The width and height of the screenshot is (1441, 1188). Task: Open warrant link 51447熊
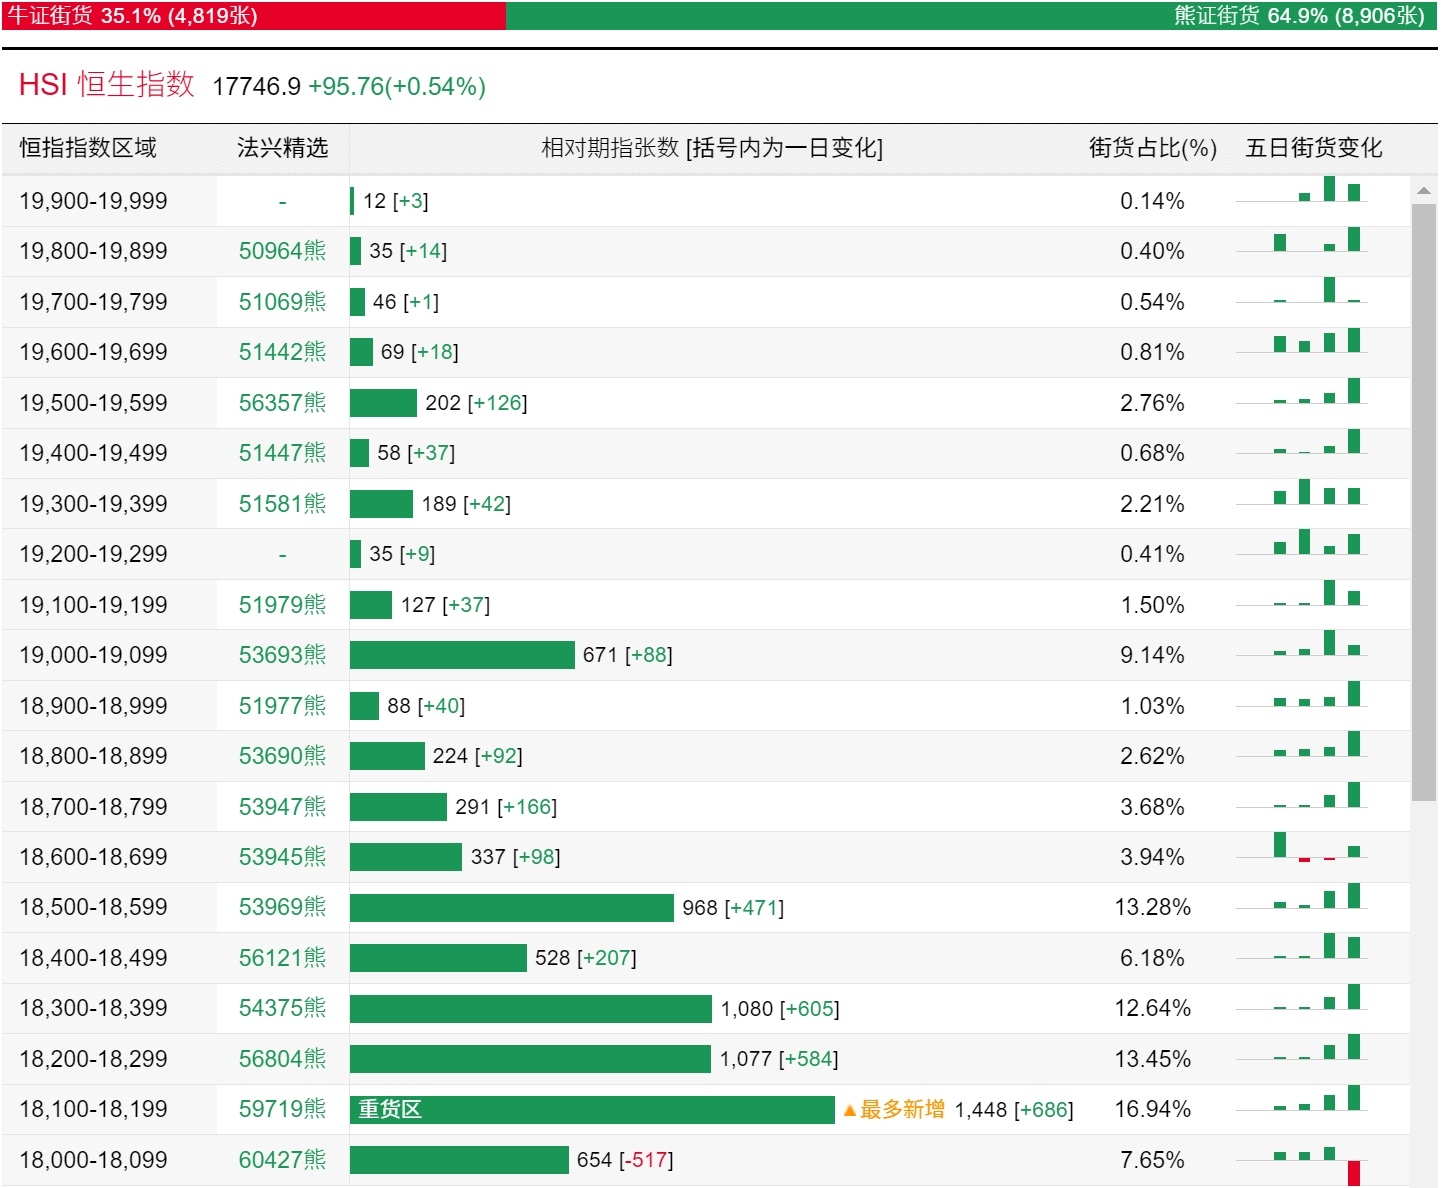point(282,453)
